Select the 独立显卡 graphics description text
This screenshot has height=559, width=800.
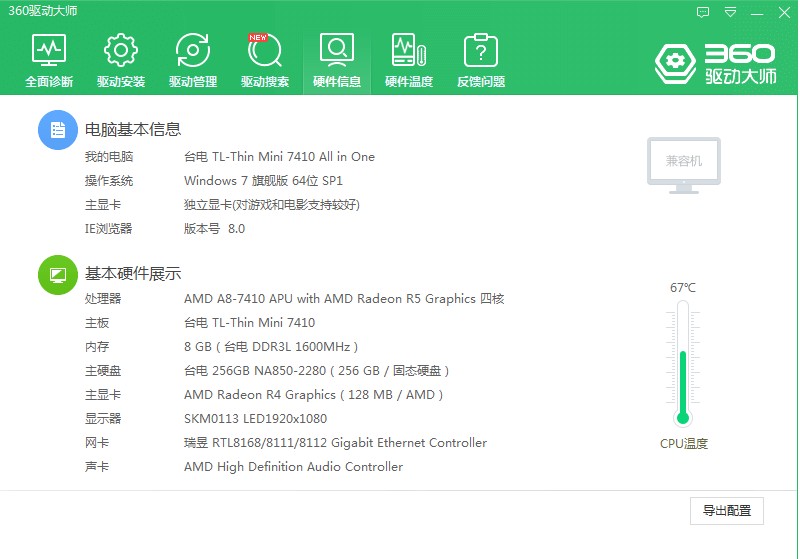(272, 205)
